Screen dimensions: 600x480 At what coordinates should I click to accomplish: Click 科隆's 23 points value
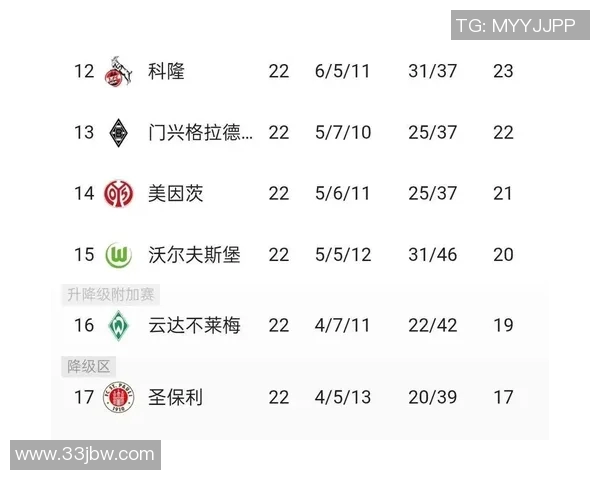tap(503, 72)
